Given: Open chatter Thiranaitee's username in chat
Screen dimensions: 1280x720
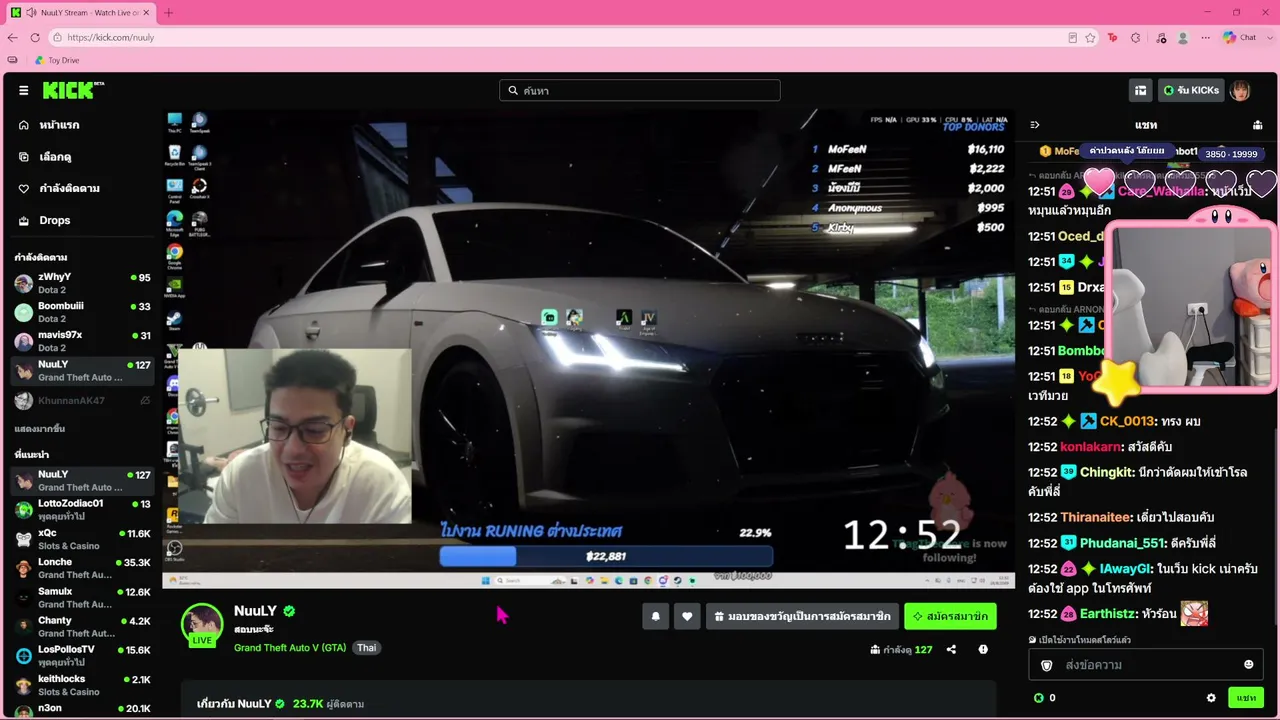Looking at the screenshot, I should coord(1096,517).
